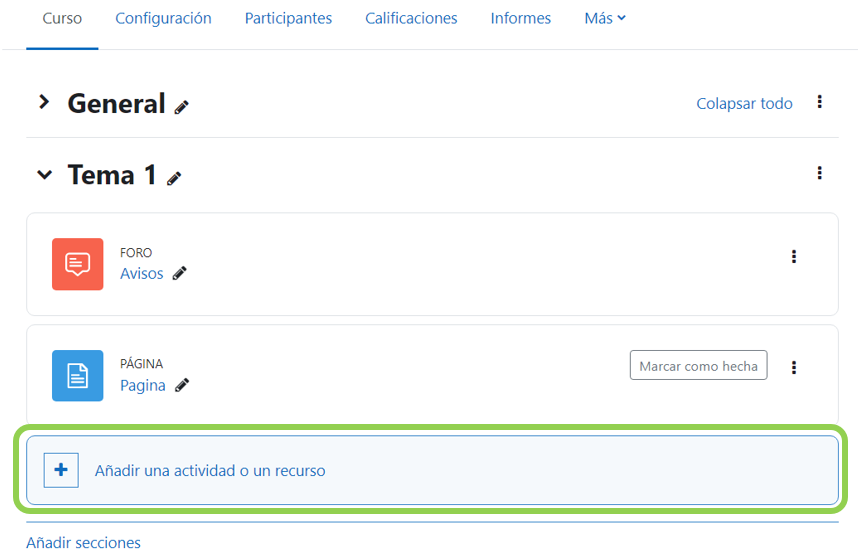Open the Más dropdown menu
The image size is (858, 556).
(x=604, y=18)
